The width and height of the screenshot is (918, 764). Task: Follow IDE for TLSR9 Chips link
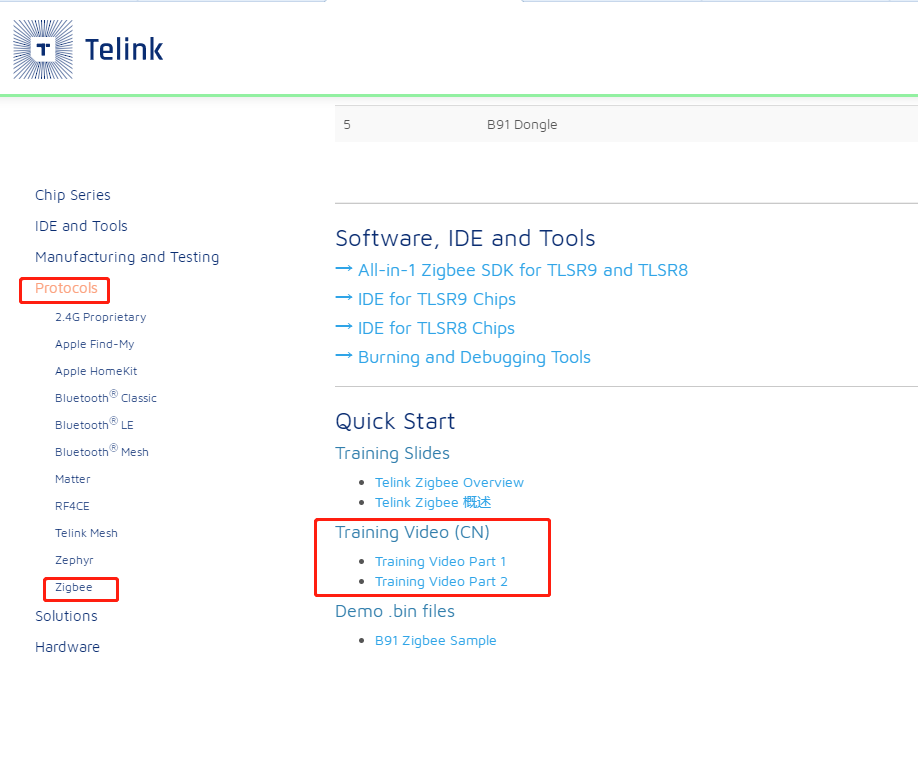tap(436, 299)
